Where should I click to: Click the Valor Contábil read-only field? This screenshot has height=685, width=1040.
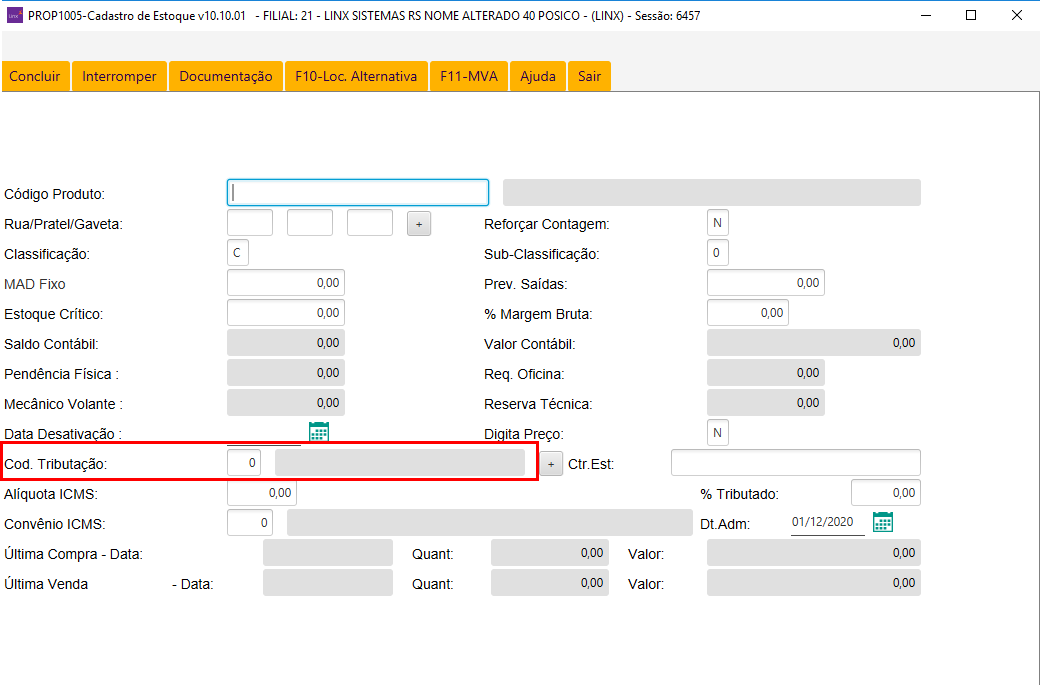click(814, 343)
